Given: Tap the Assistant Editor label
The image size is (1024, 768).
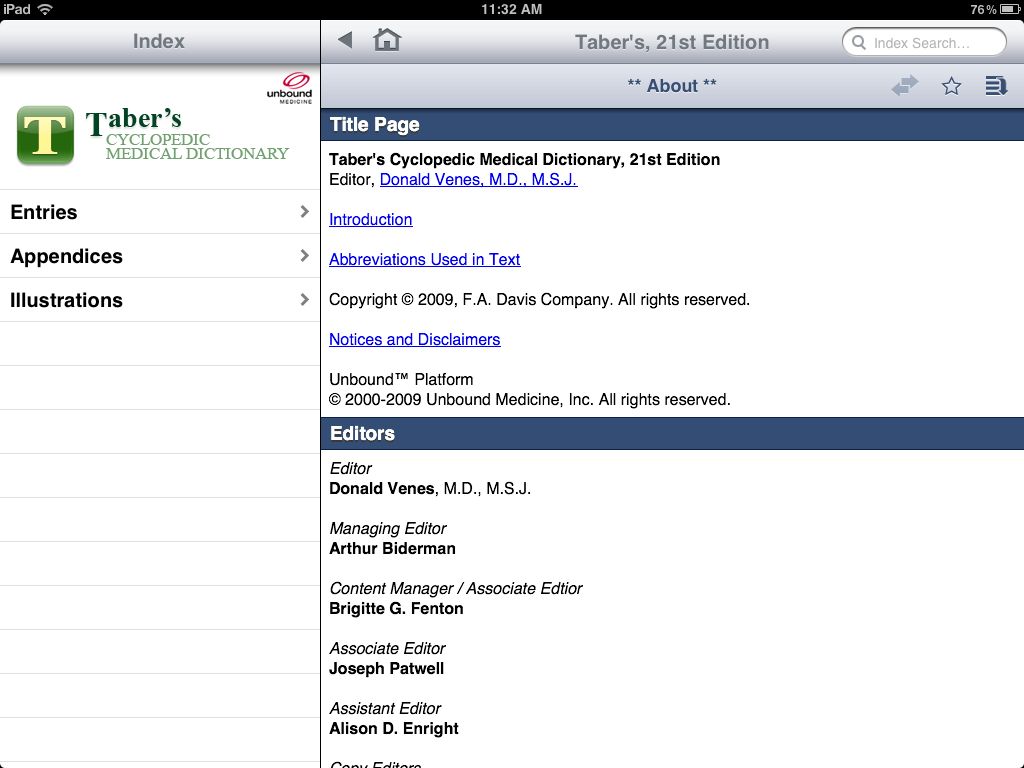Looking at the screenshot, I should (385, 709).
